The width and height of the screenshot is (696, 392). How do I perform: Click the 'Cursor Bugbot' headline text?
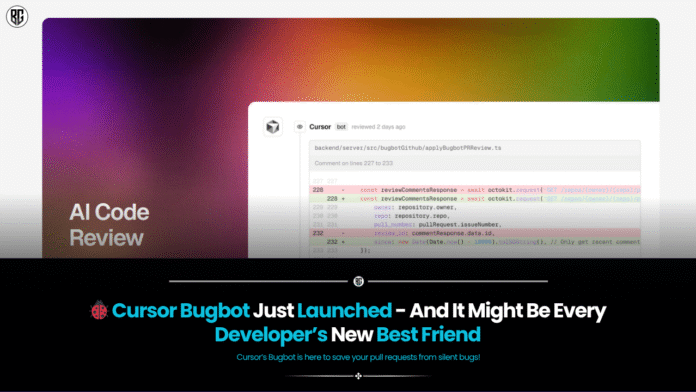181,311
